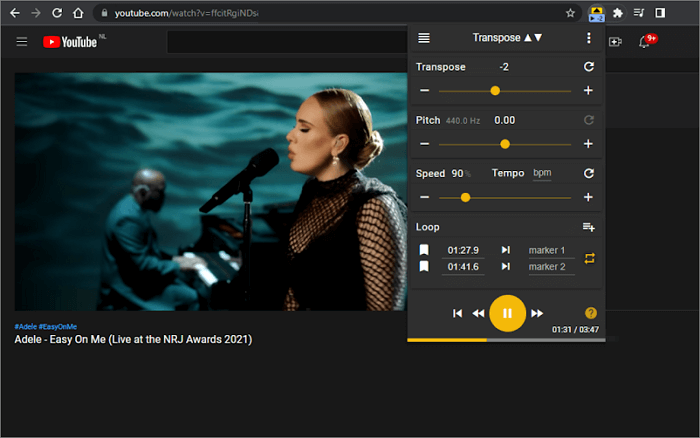Click the #Adele hashtag link
The height and width of the screenshot is (438, 700).
click(x=25, y=327)
